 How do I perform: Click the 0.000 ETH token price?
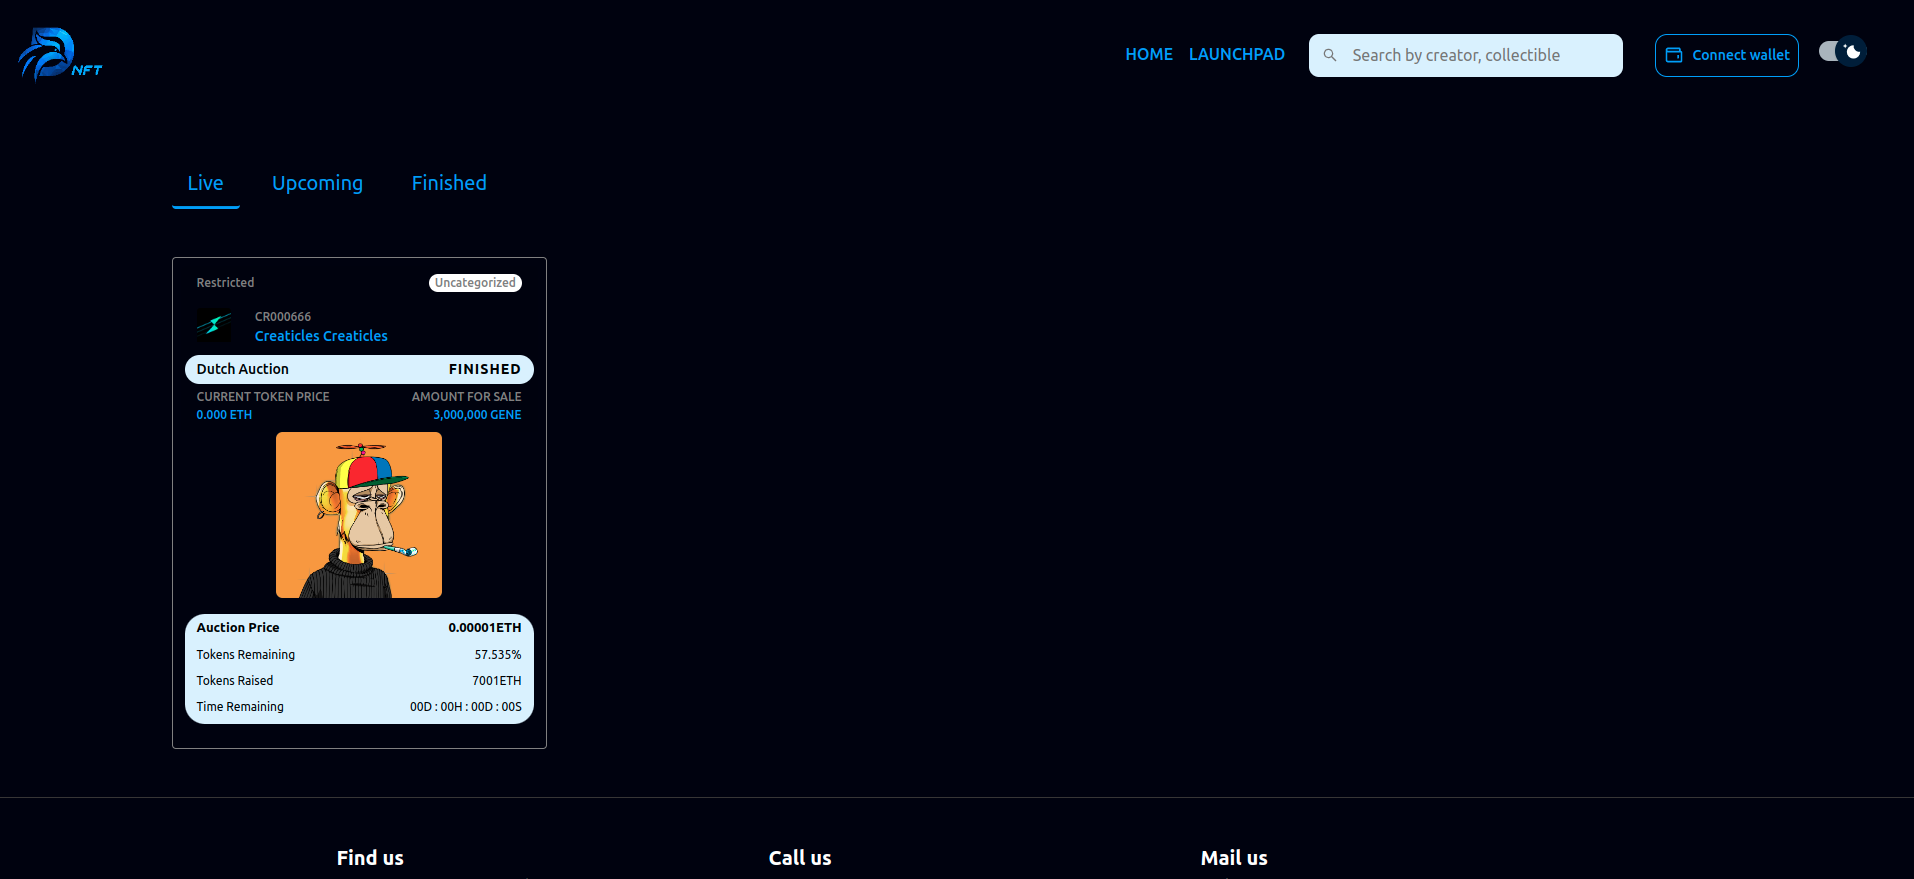pos(224,415)
